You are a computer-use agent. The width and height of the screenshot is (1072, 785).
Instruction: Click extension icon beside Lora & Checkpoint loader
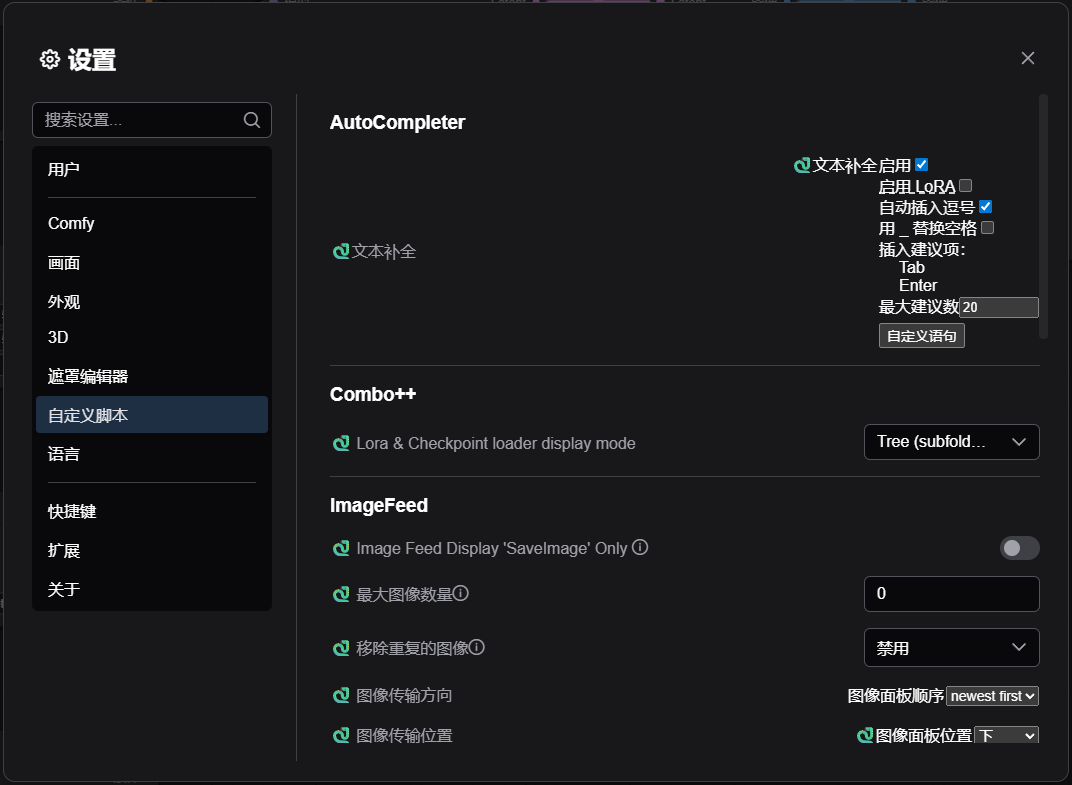coord(341,443)
